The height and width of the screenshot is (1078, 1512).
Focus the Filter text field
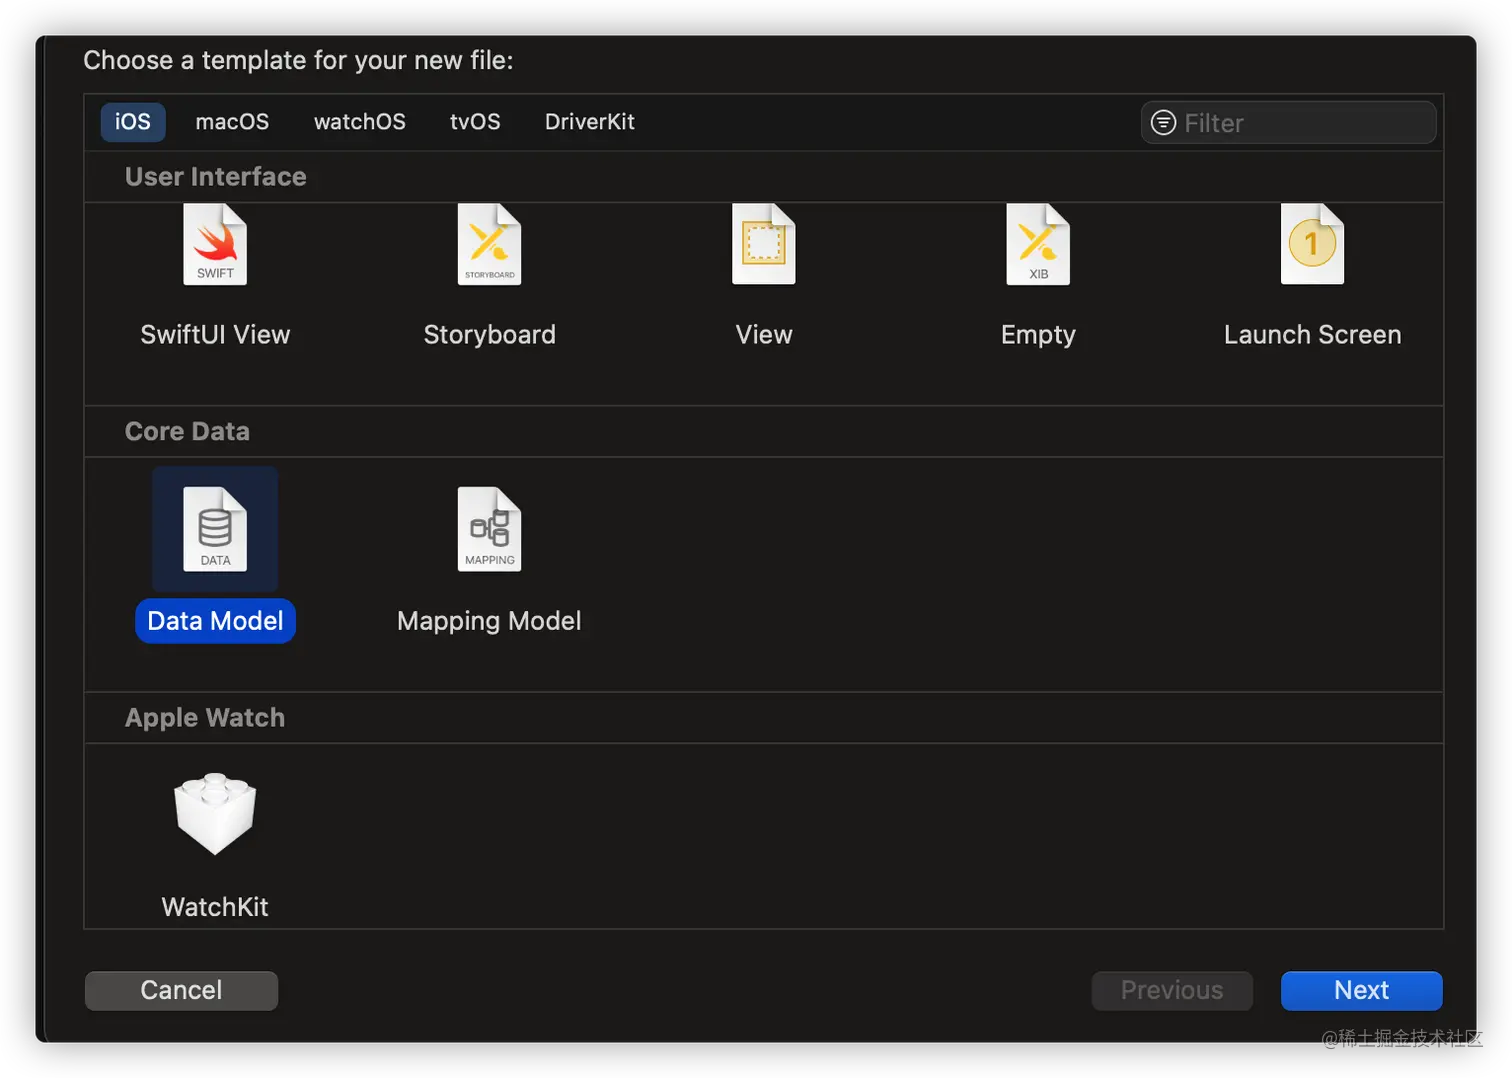point(1288,123)
